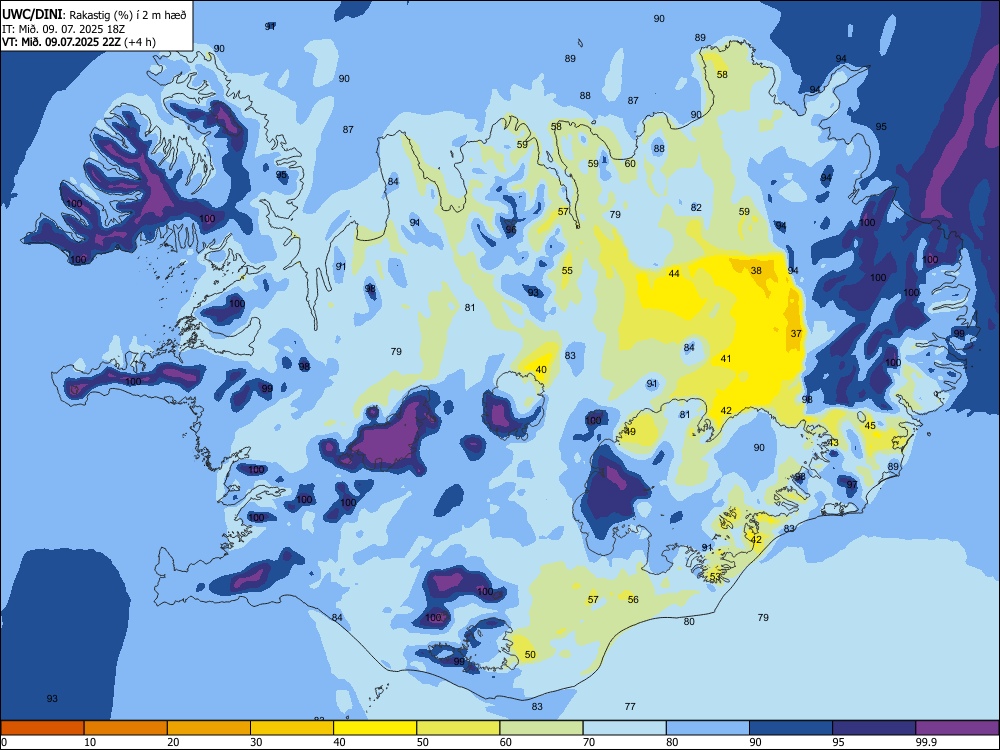Viewport: 1000px width, 750px height.
Task: Choose the 95–99.9 navy legend swatch
Action: pyautogui.click(x=874, y=728)
